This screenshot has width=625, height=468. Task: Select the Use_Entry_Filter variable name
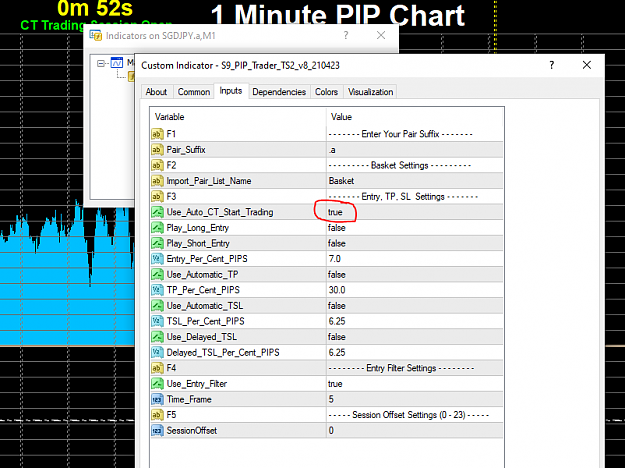(197, 383)
